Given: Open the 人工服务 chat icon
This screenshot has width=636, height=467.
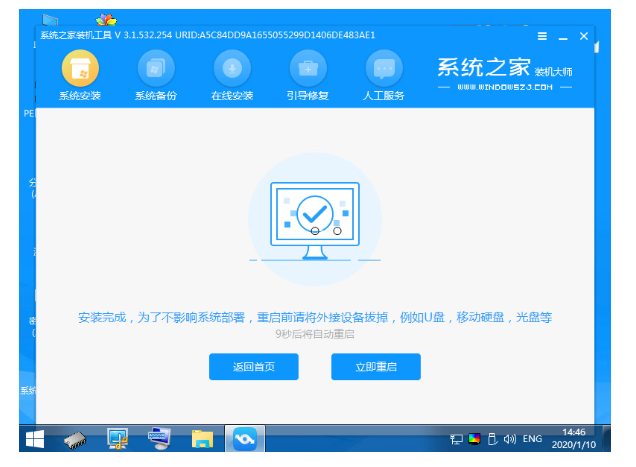Looking at the screenshot, I should tap(384, 69).
